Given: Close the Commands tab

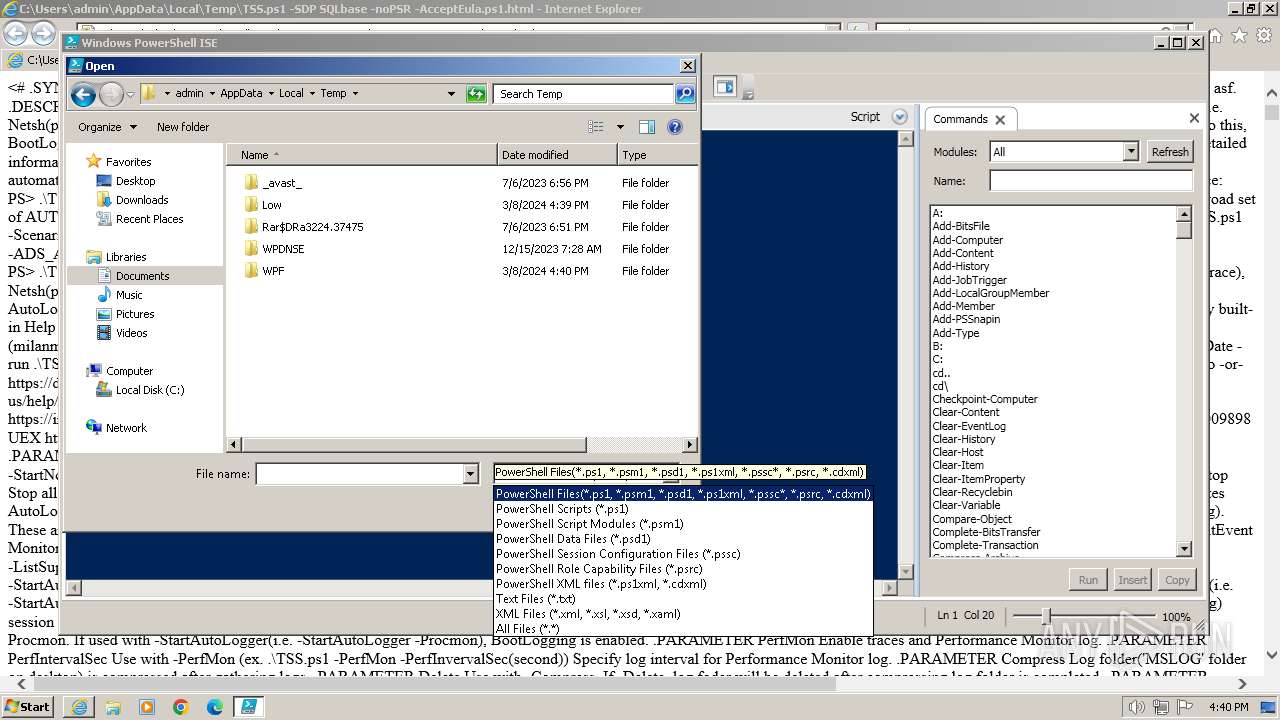Looking at the screenshot, I should [x=1000, y=119].
